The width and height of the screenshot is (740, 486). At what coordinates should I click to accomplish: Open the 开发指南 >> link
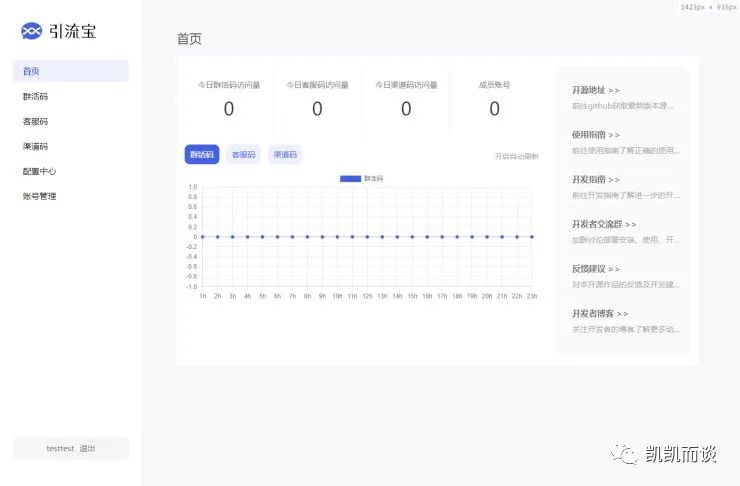pos(596,179)
